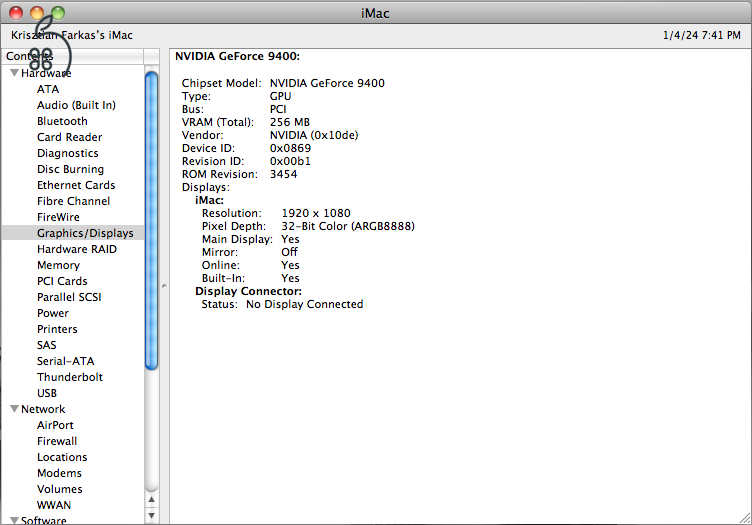Click the sidebar splitter handle

tap(164, 286)
